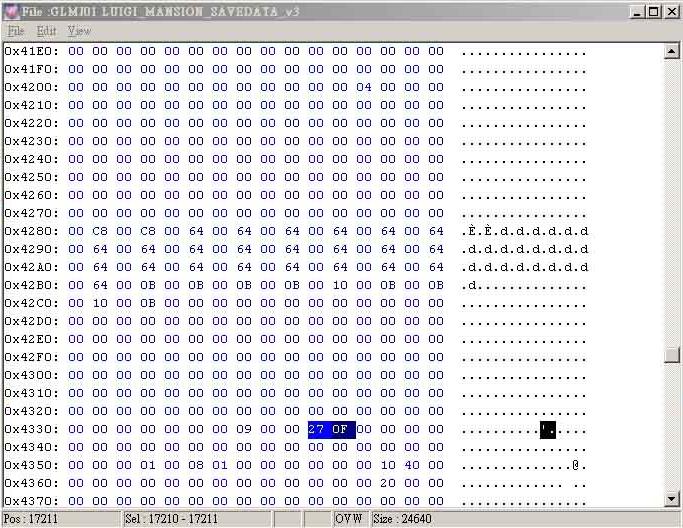Click the @ character in ASCII column

coord(575,465)
